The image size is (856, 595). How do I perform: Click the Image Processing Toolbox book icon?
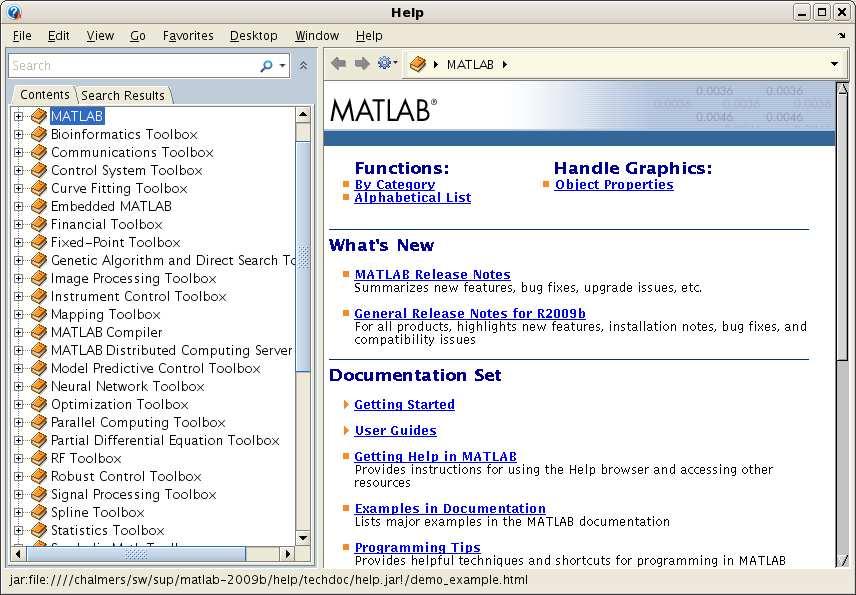39,278
